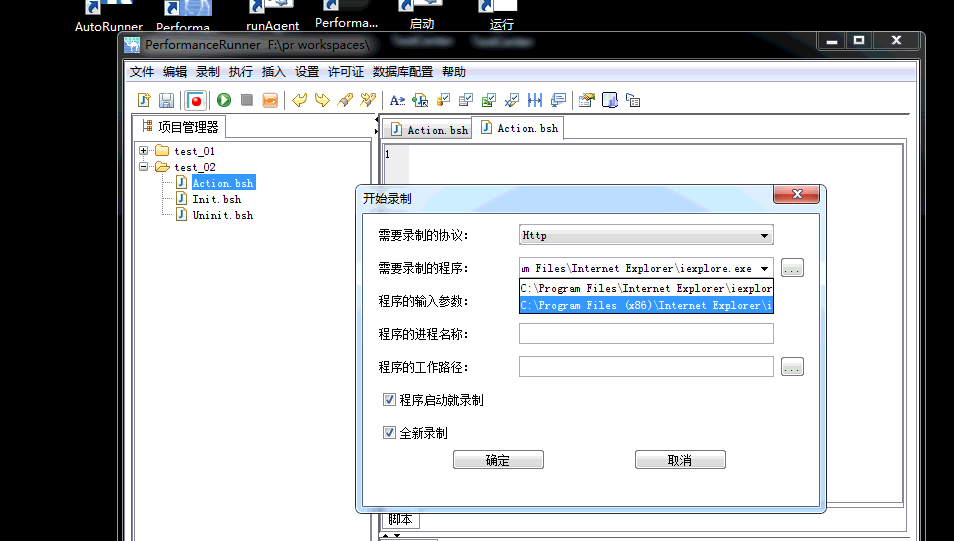954x541 pixels.
Task: Toggle the 全新录制 checkbox
Action: point(389,433)
